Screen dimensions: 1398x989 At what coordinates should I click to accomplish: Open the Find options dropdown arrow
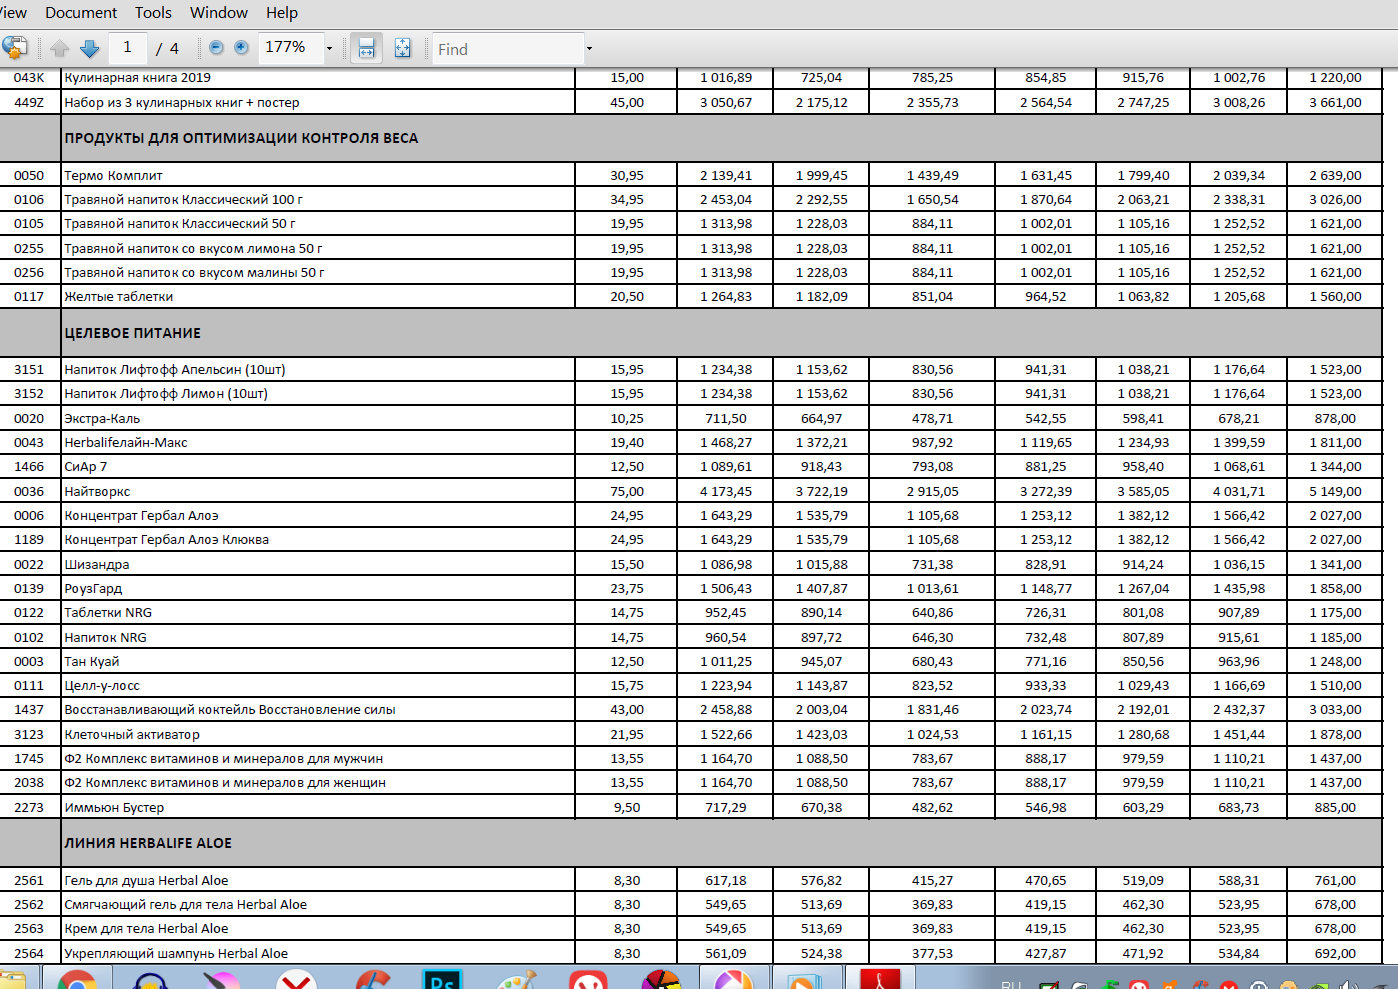click(589, 48)
